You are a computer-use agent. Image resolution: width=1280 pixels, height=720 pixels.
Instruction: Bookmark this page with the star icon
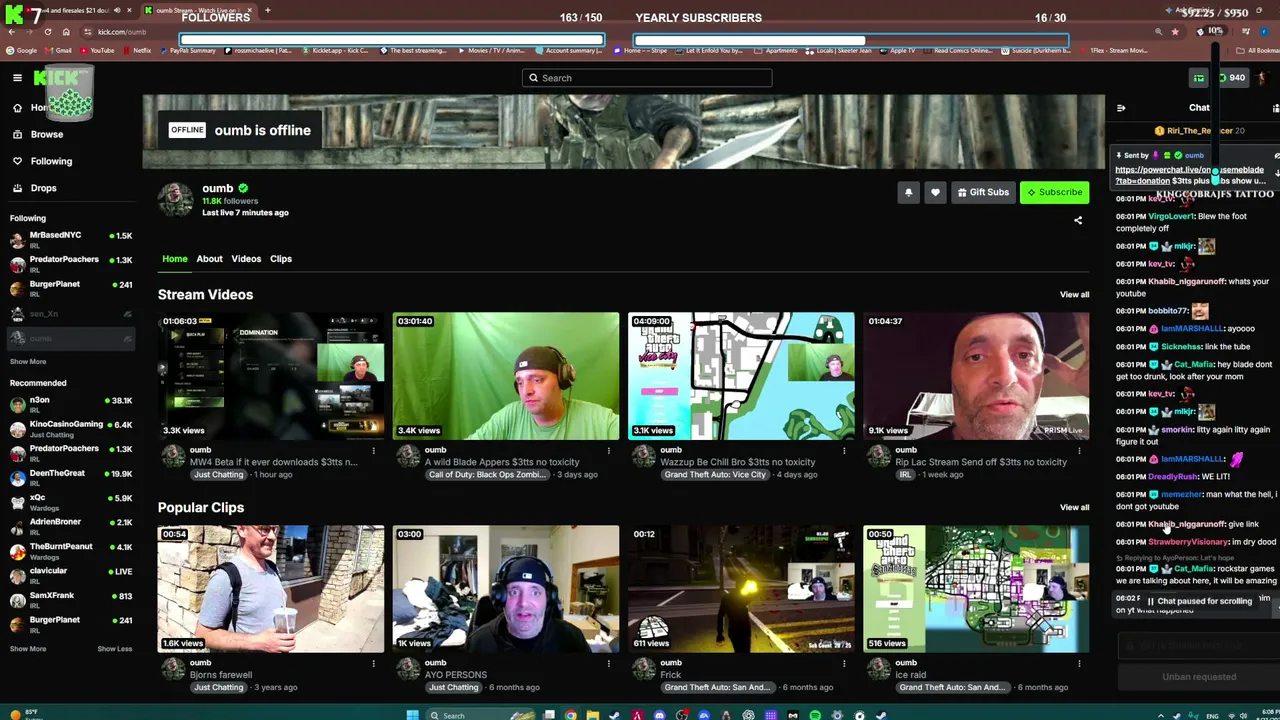pyautogui.click(x=1175, y=32)
